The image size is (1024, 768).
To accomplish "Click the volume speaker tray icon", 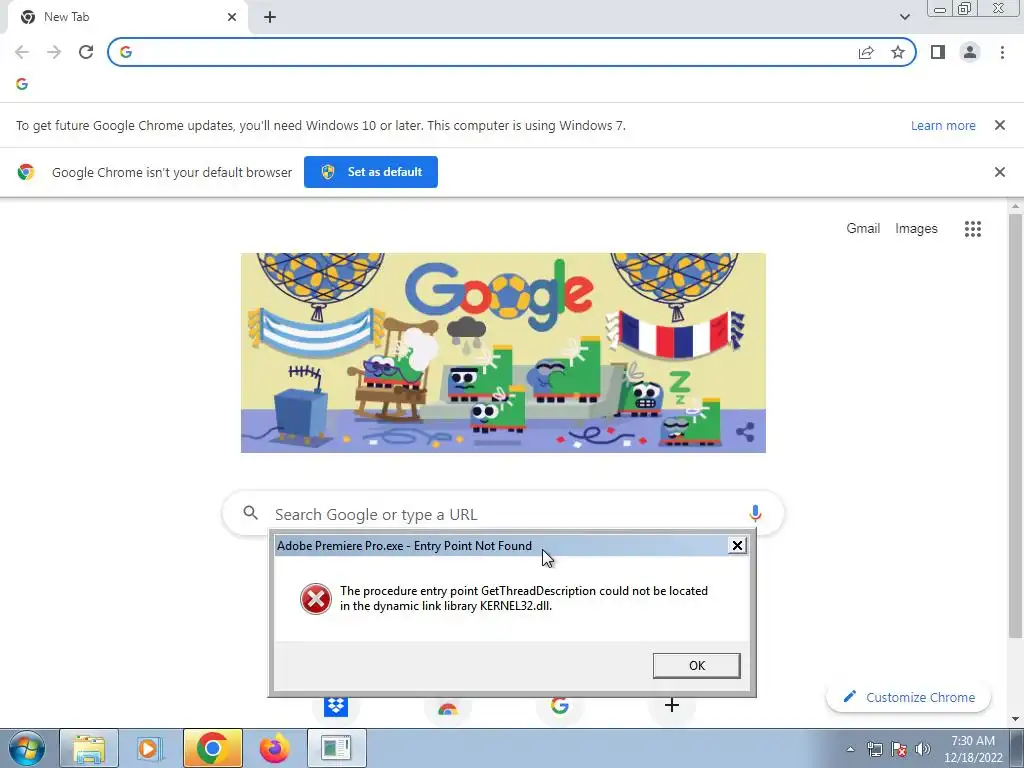I will pyautogui.click(x=923, y=749).
